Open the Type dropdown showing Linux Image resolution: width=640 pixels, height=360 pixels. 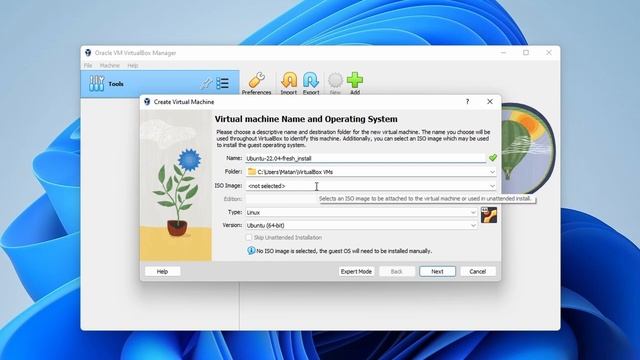click(361, 212)
